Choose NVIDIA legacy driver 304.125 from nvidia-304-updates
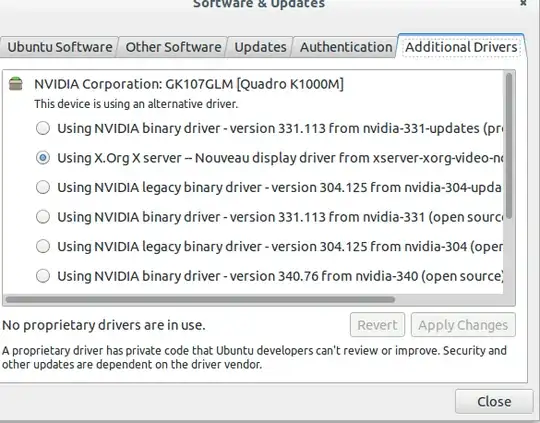Viewport: 540px width, 423px height. click(x=43, y=187)
